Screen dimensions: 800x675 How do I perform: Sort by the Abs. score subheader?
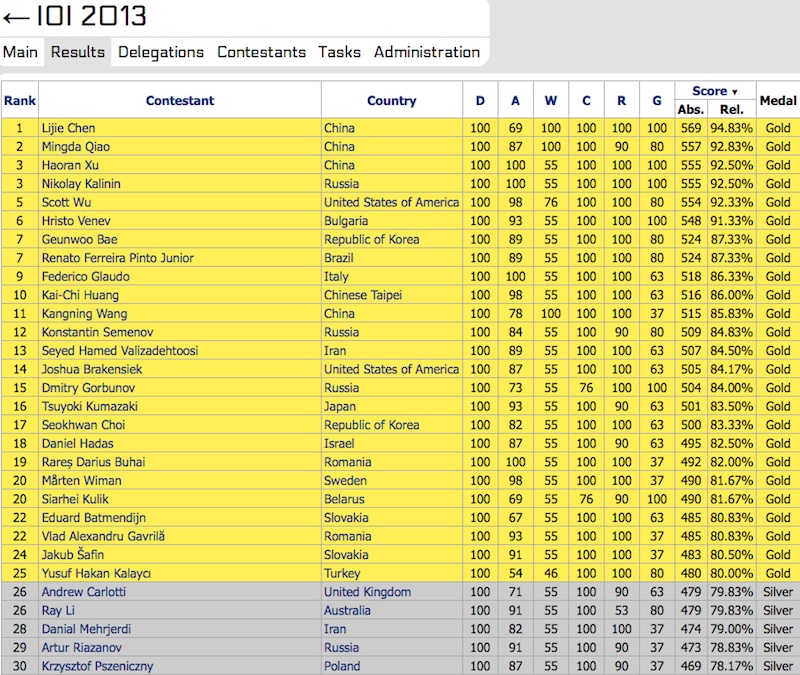coord(691,109)
